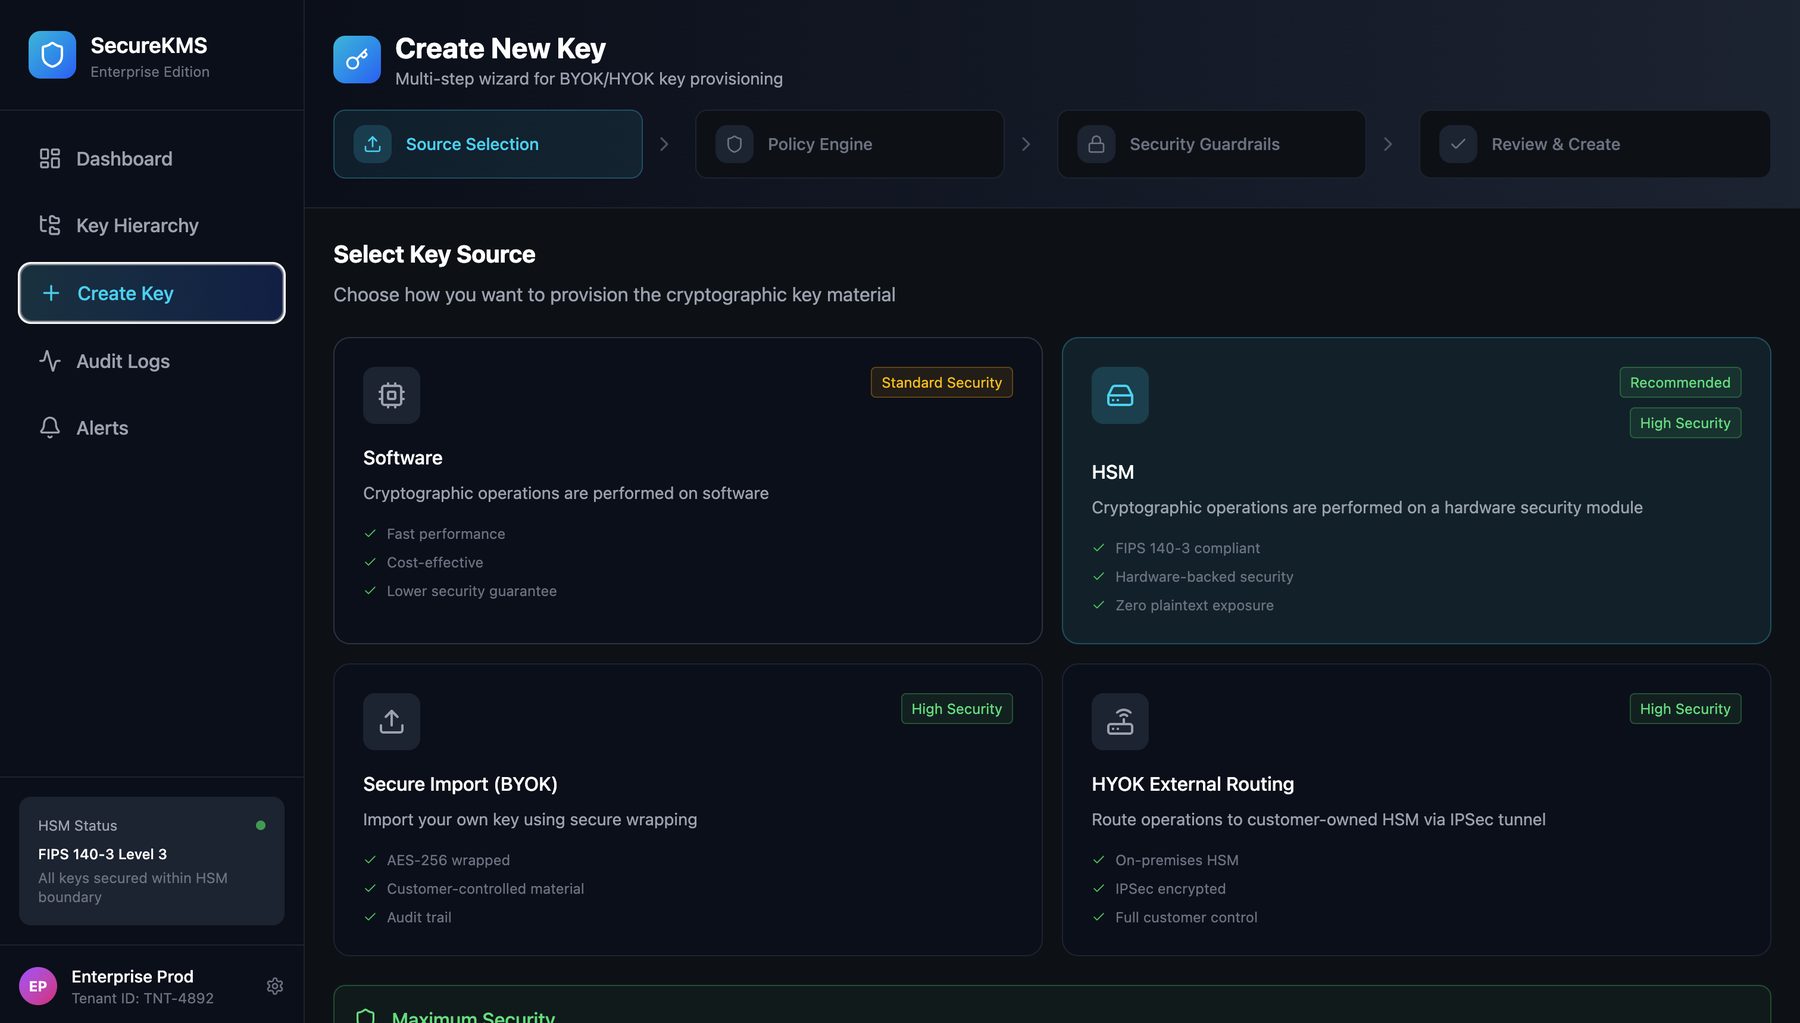Choose the Software key source card
This screenshot has width=1800, height=1023.
pos(688,490)
